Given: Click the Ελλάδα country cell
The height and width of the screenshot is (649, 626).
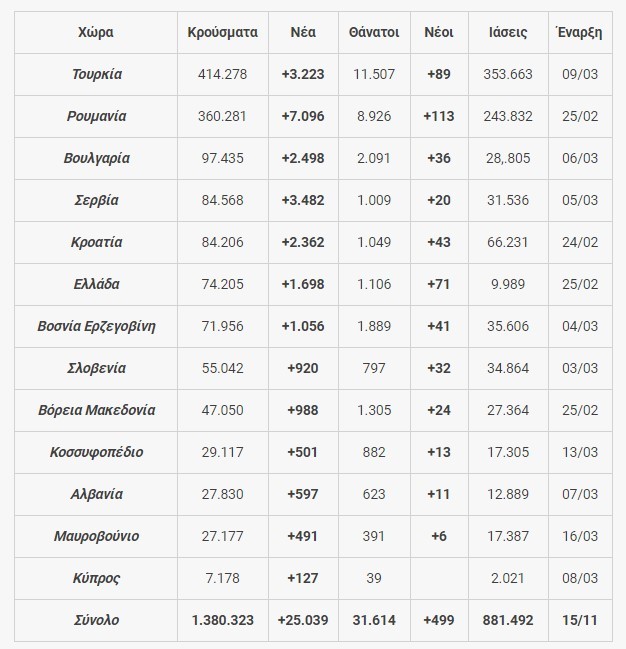Looking at the screenshot, I should (96, 284).
